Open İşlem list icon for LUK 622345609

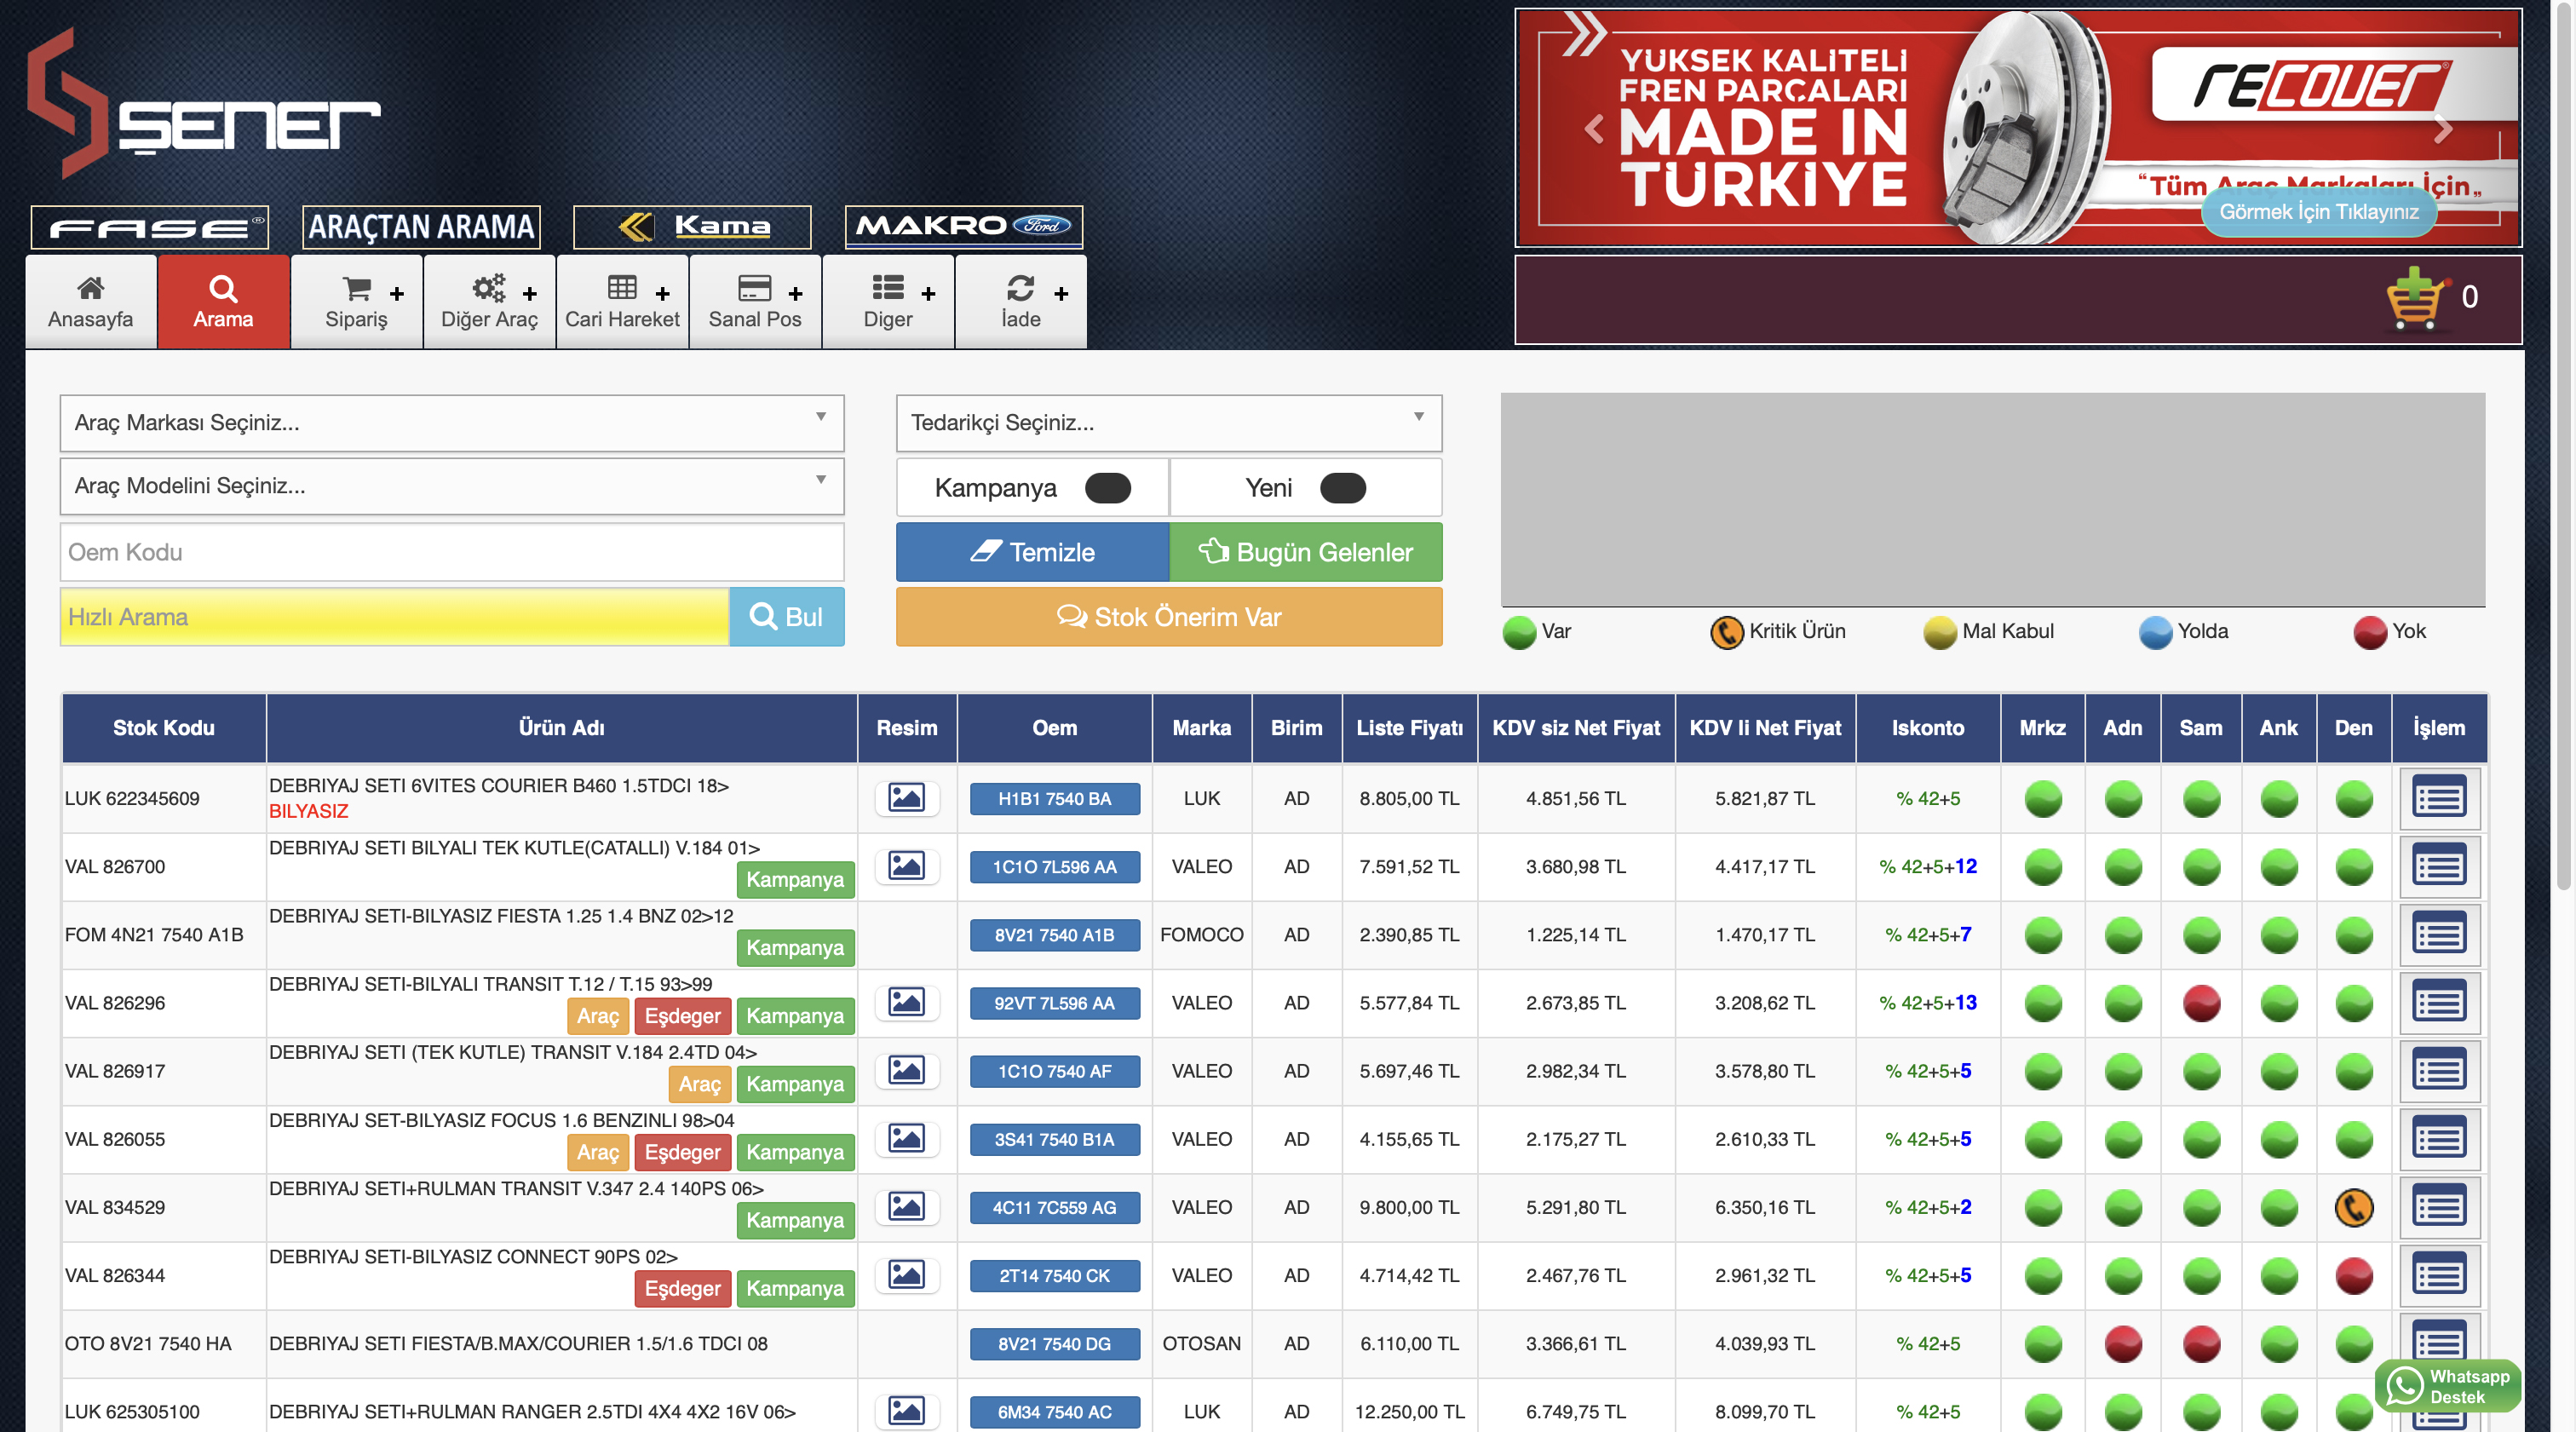(x=2438, y=798)
